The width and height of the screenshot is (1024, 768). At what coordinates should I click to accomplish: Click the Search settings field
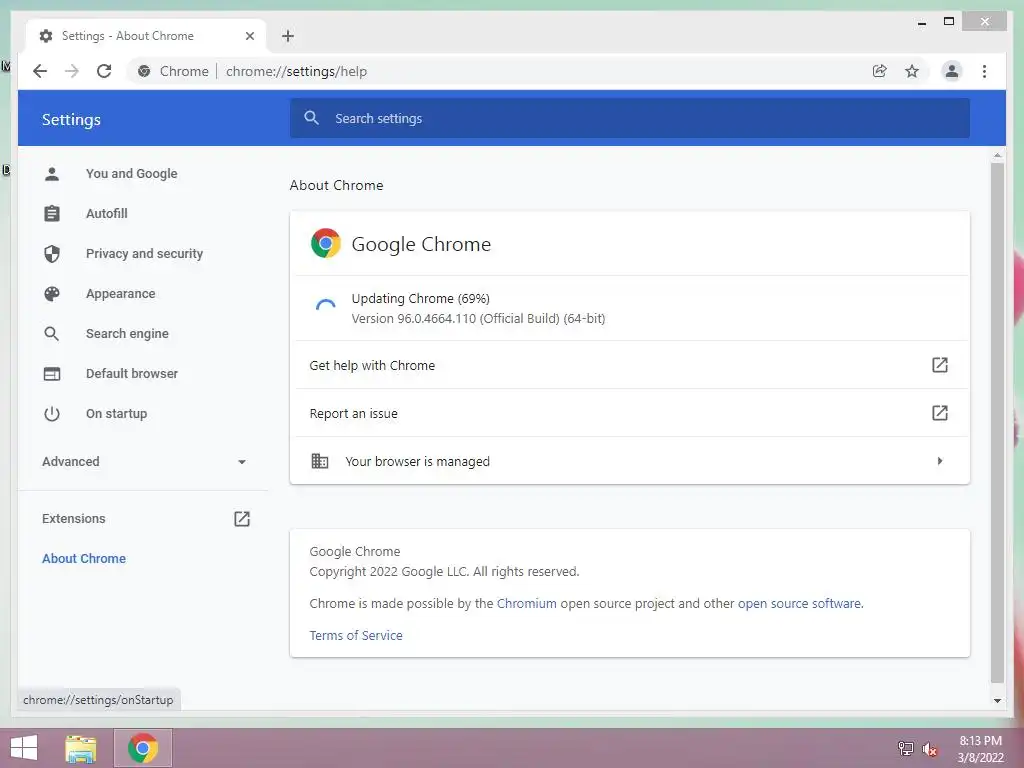630,118
